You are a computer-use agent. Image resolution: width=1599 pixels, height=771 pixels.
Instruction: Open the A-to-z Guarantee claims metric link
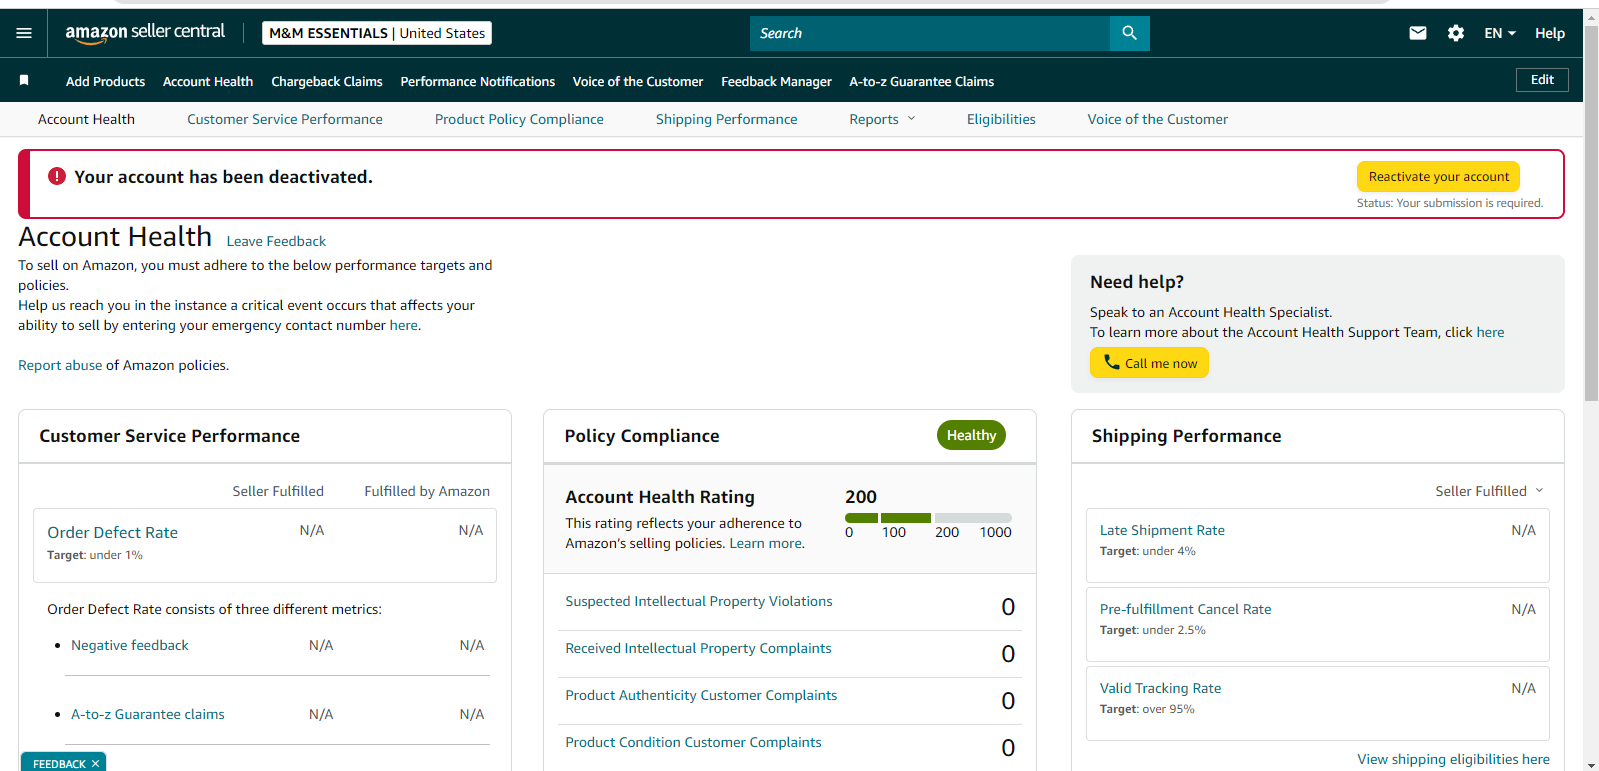148,714
